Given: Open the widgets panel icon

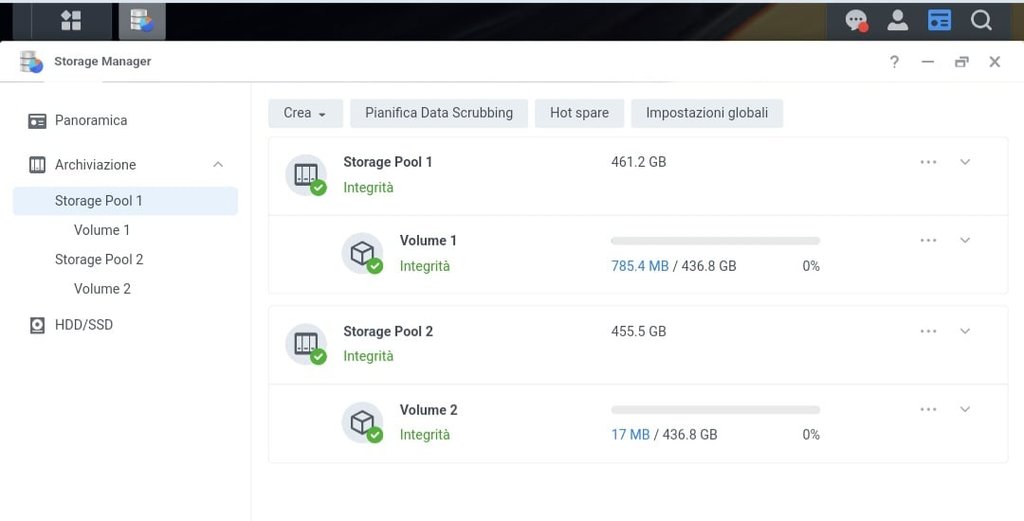Looking at the screenshot, I should [939, 20].
